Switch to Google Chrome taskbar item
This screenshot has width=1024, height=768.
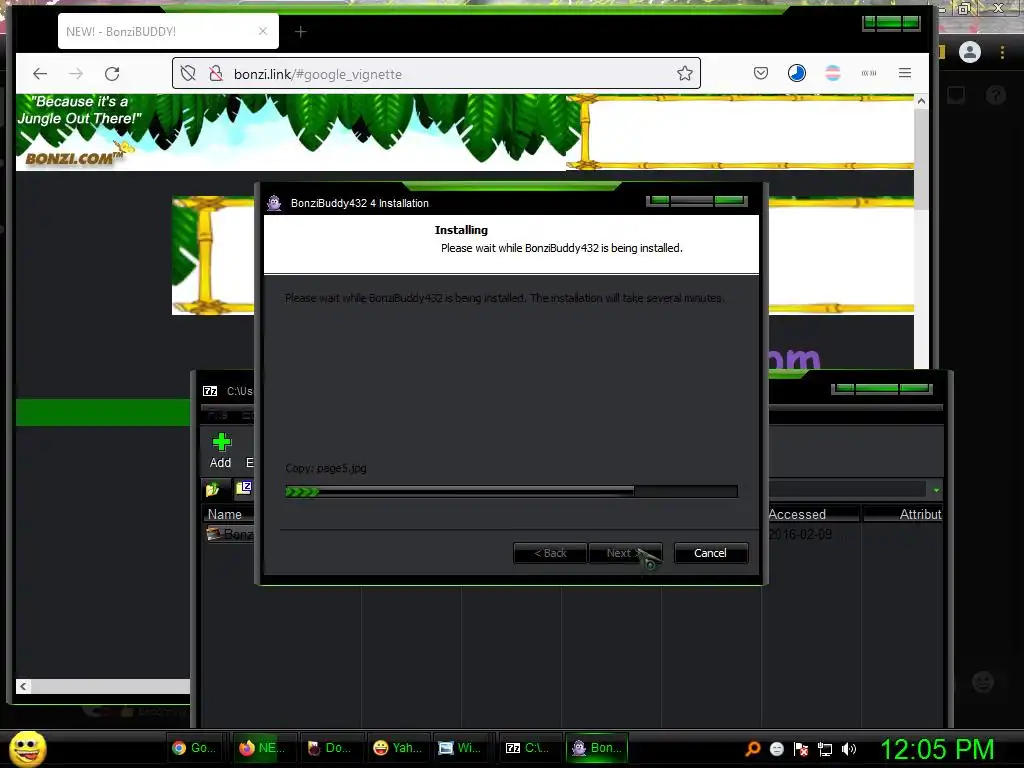click(194, 748)
